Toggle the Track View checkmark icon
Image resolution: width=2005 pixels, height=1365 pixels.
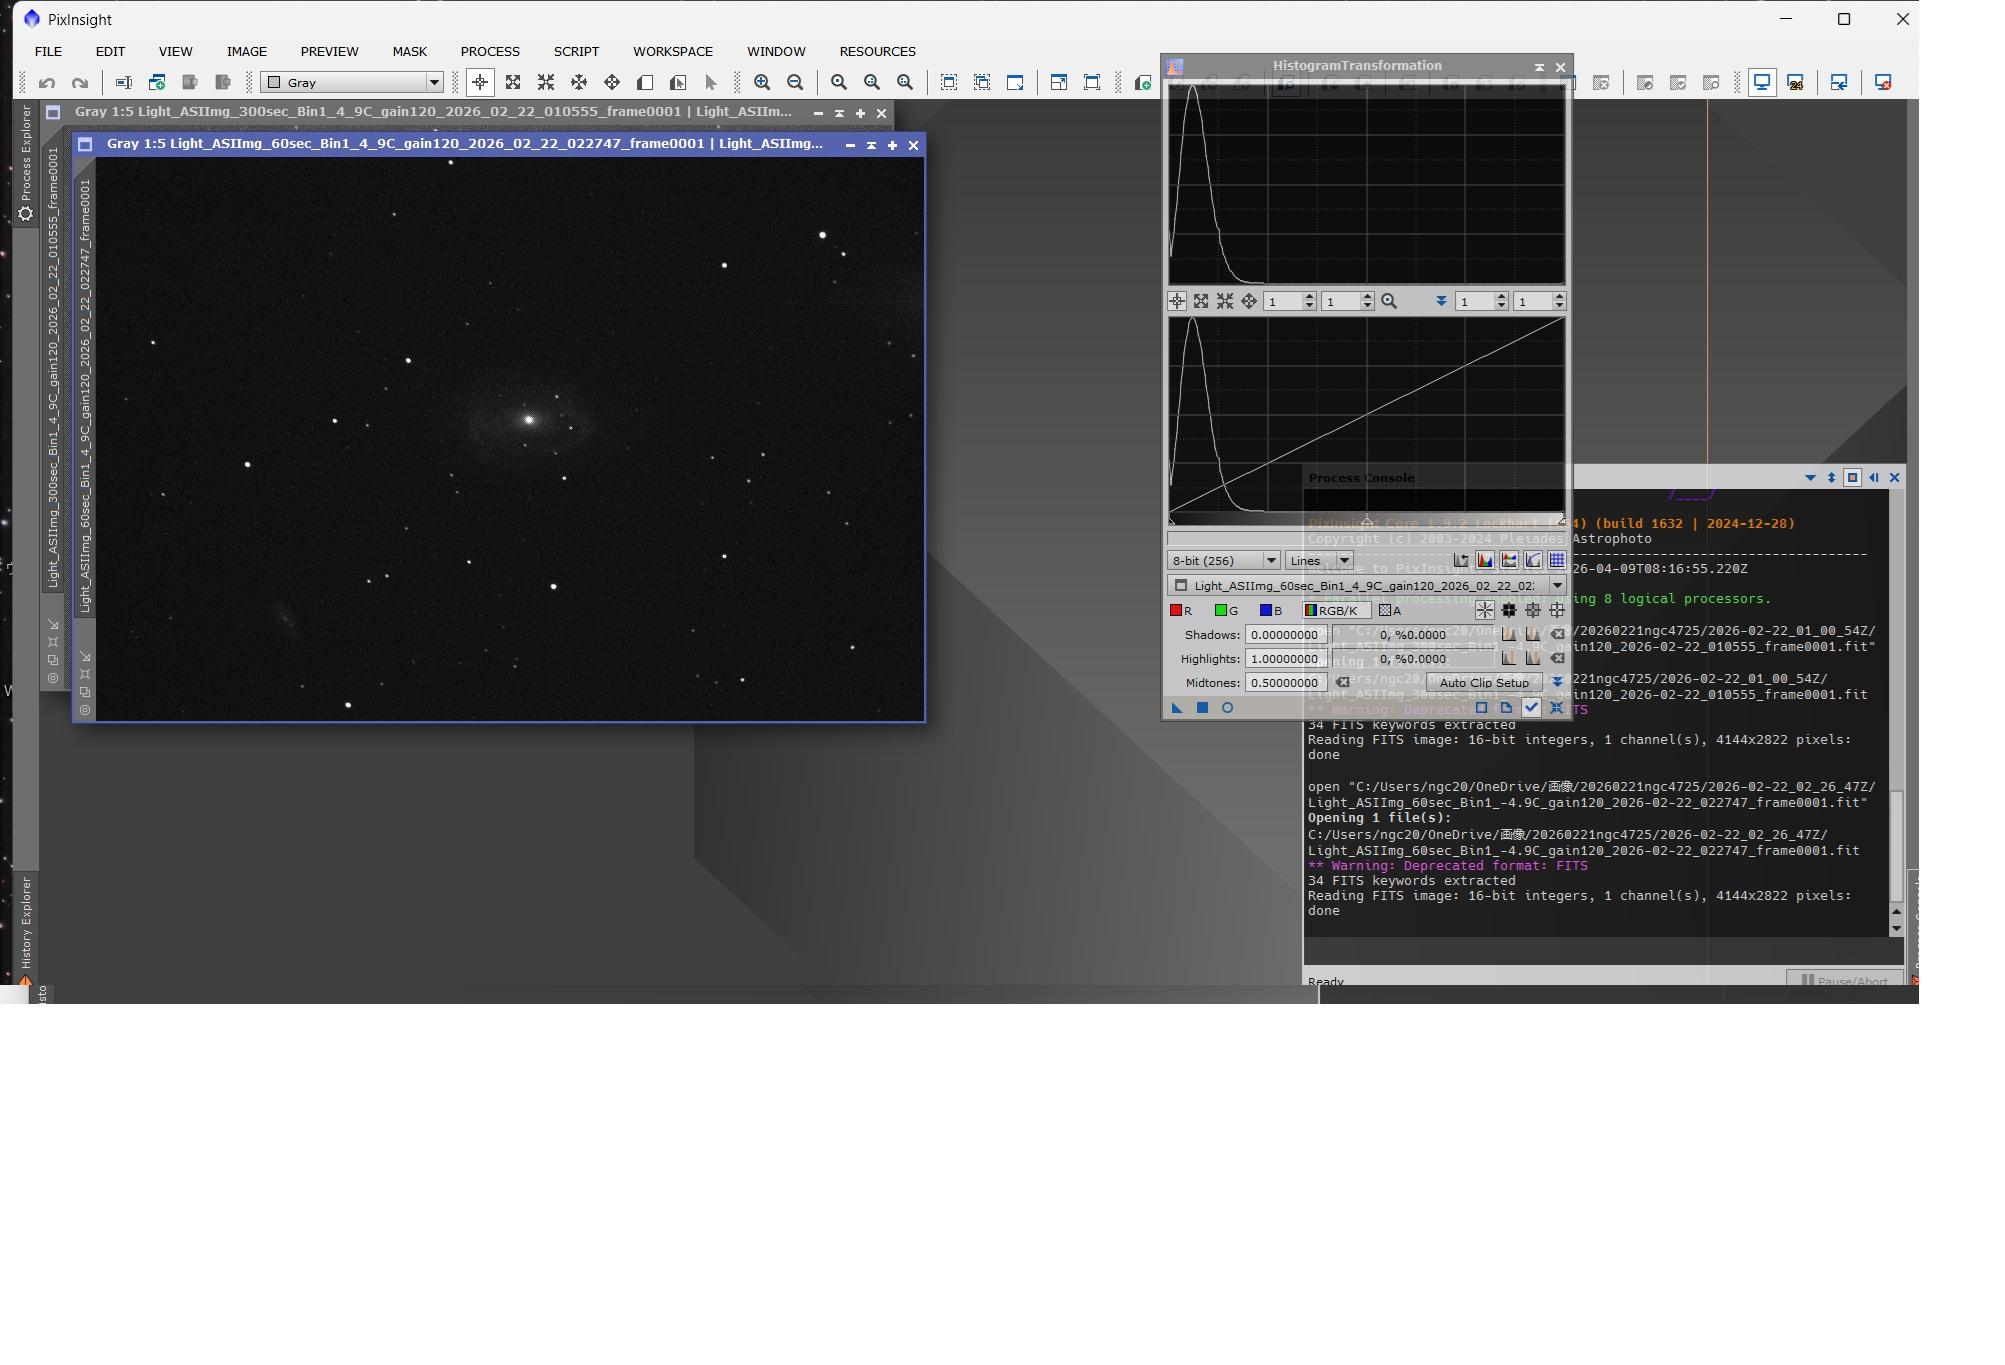[x=1531, y=708]
